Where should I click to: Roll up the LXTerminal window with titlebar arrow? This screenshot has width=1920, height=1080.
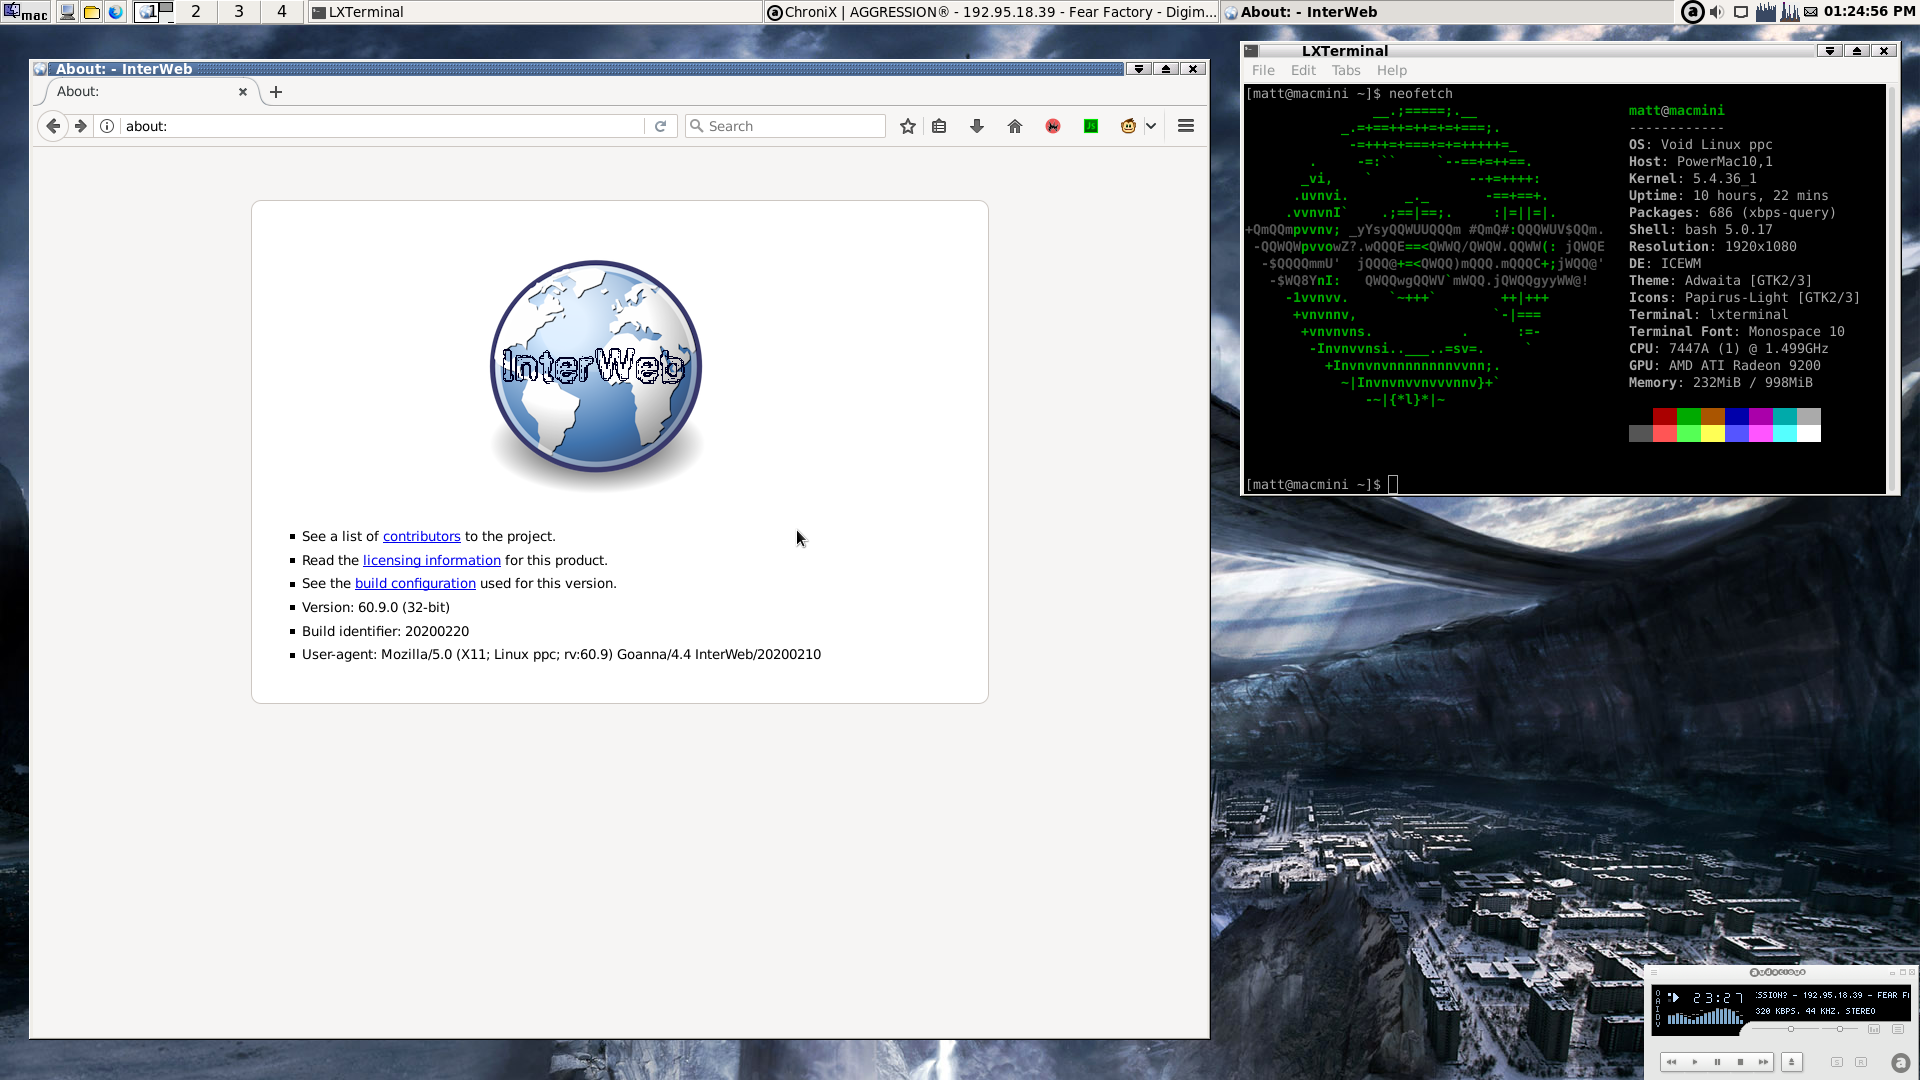tap(1857, 51)
